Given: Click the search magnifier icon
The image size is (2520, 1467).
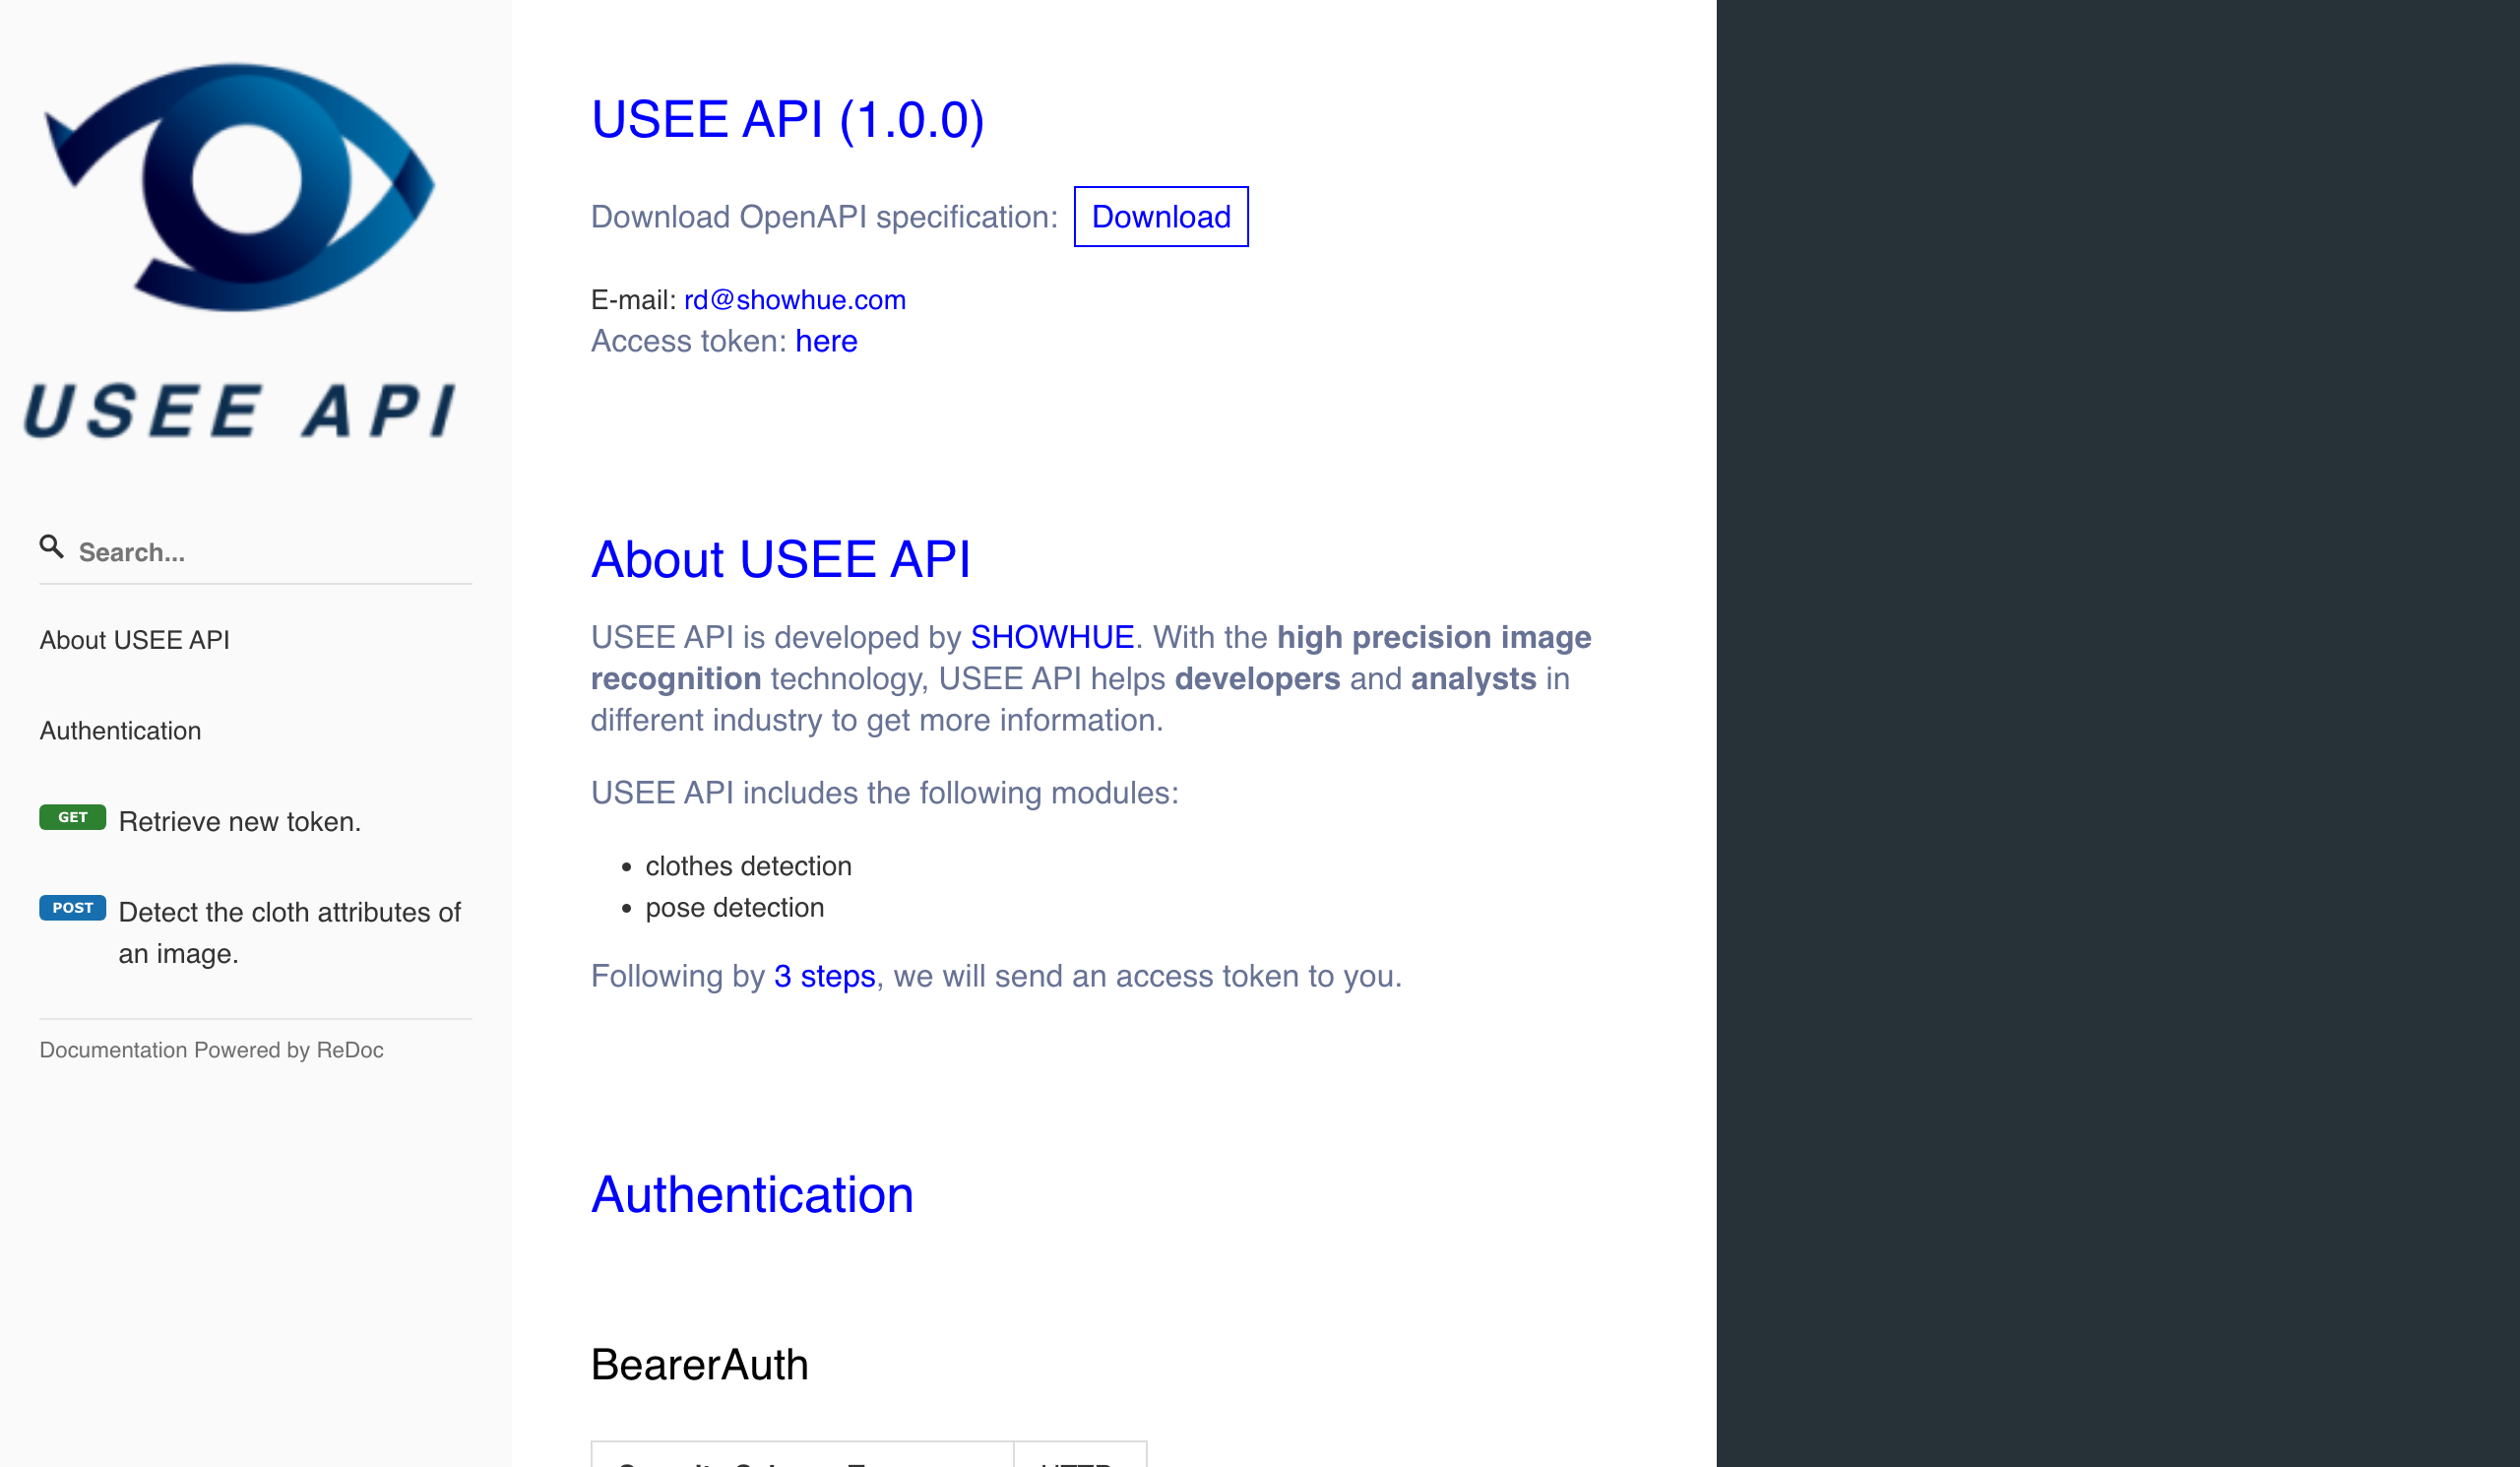Looking at the screenshot, I should (x=51, y=547).
